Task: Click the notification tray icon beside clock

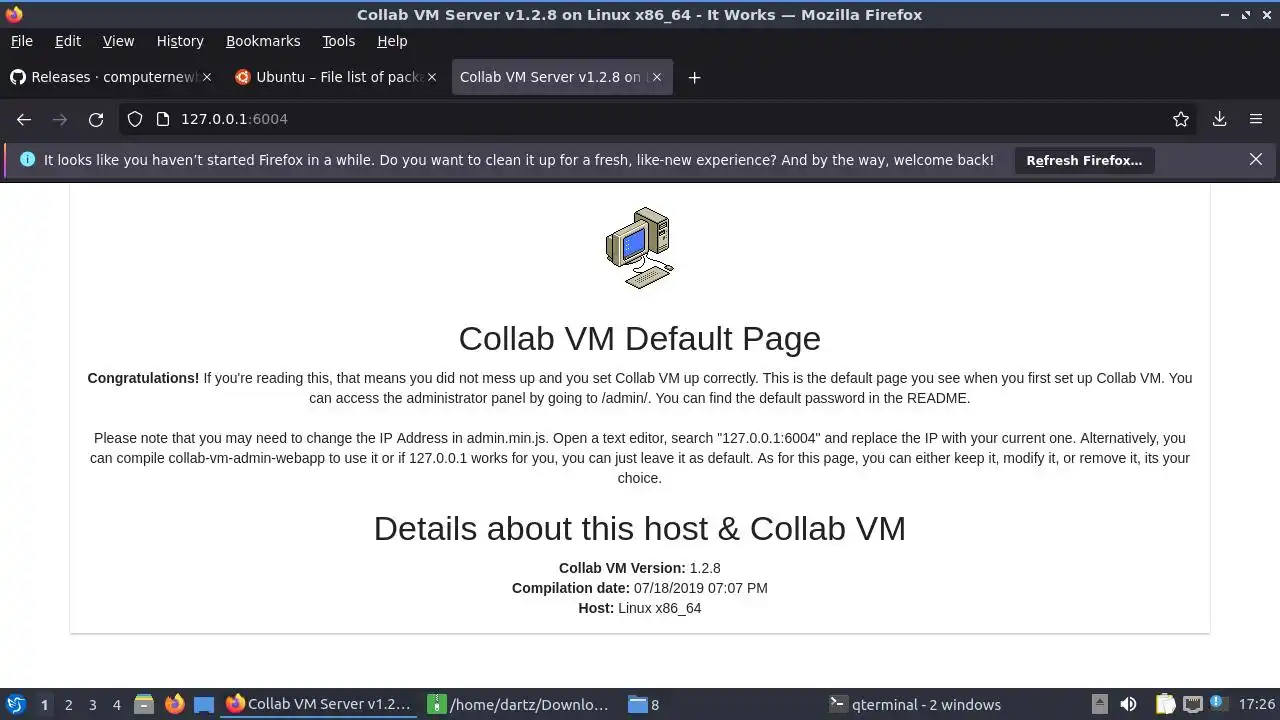Action: [x=1219, y=704]
